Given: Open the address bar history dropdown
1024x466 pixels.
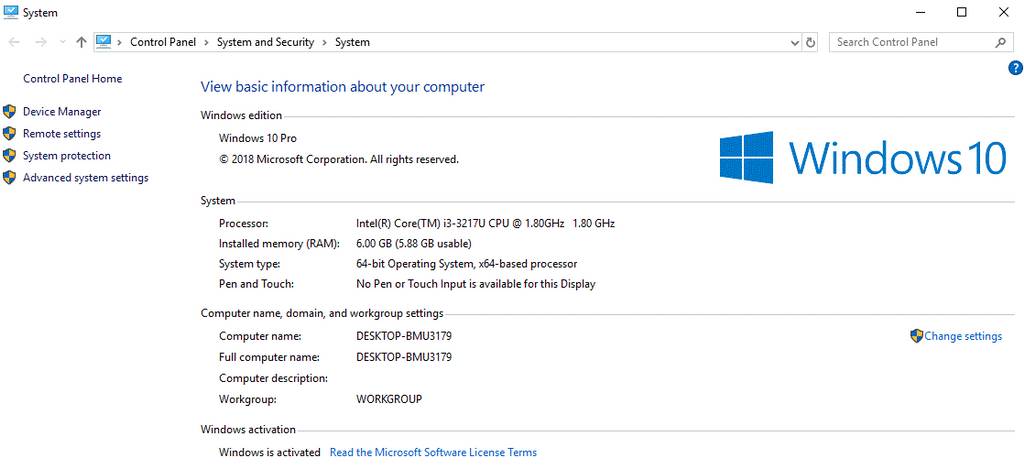Looking at the screenshot, I should 795,42.
